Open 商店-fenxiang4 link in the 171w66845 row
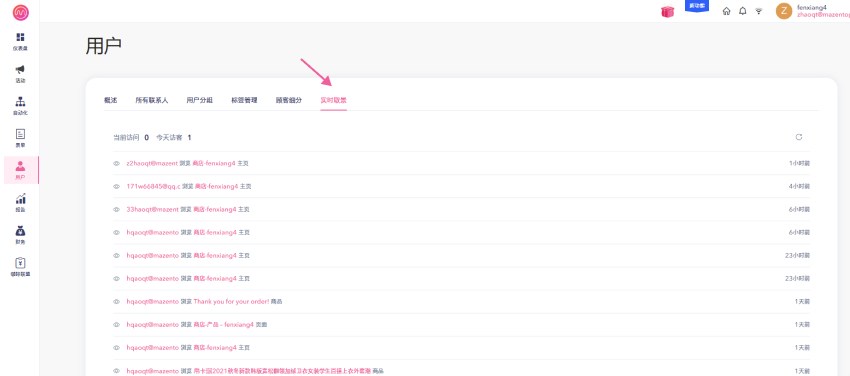 point(216,186)
